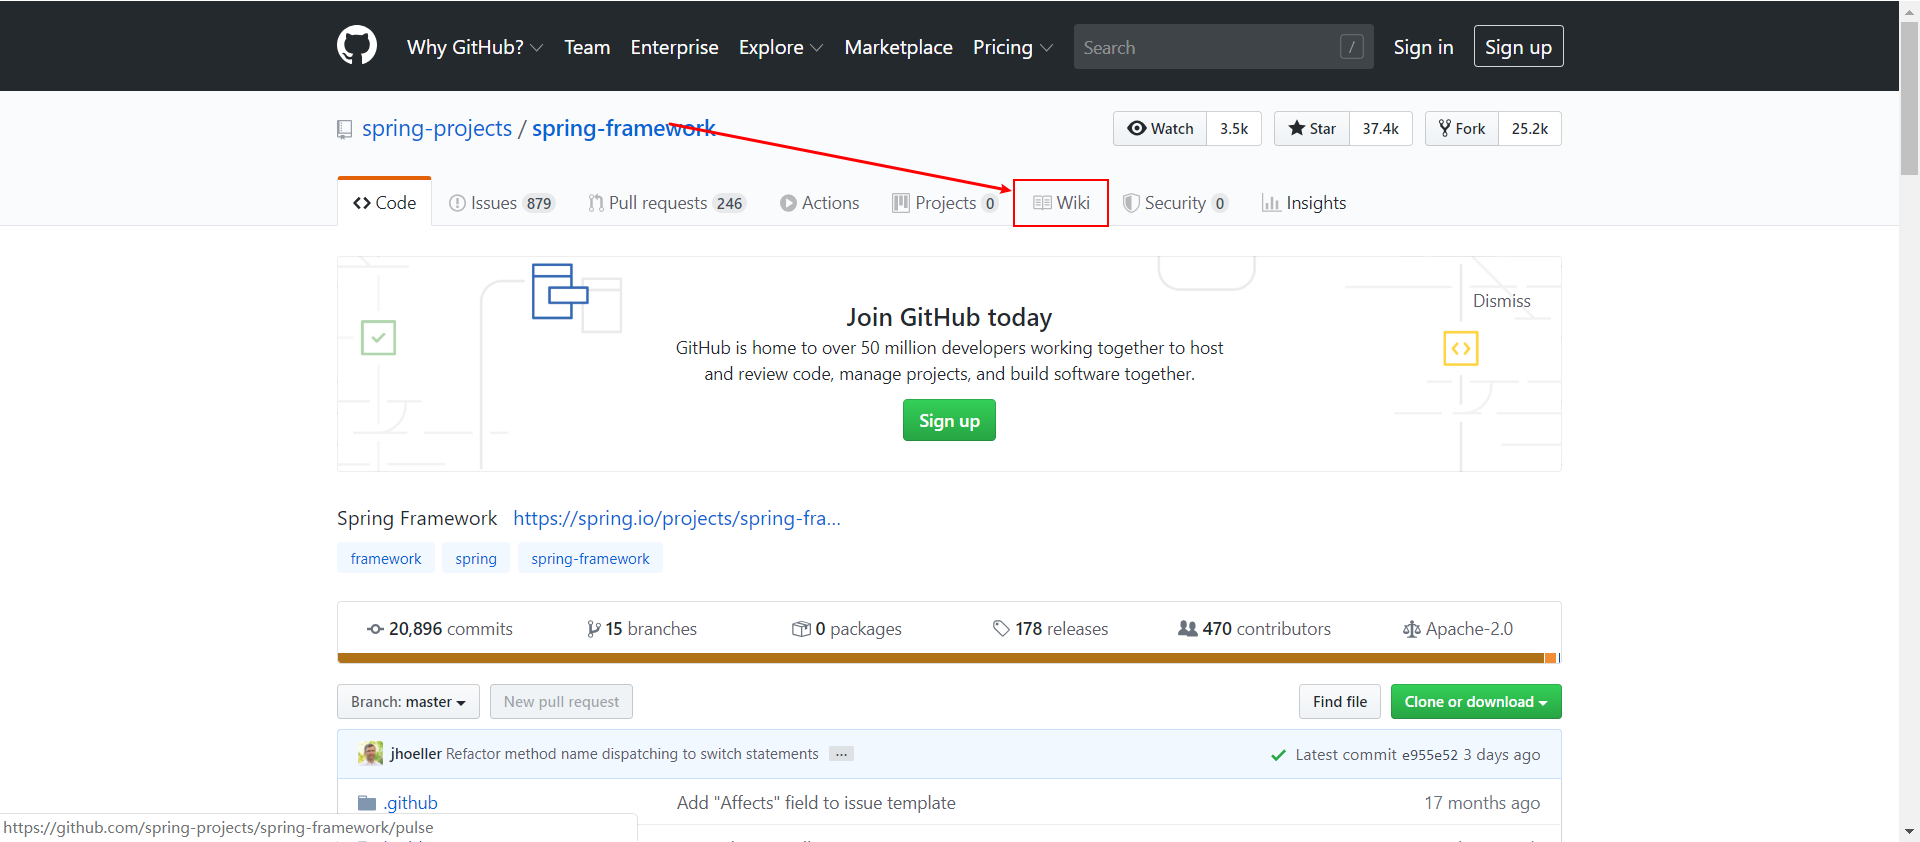This screenshot has height=842, width=1920.
Task: Open the jhoeller author link
Action: click(x=416, y=754)
